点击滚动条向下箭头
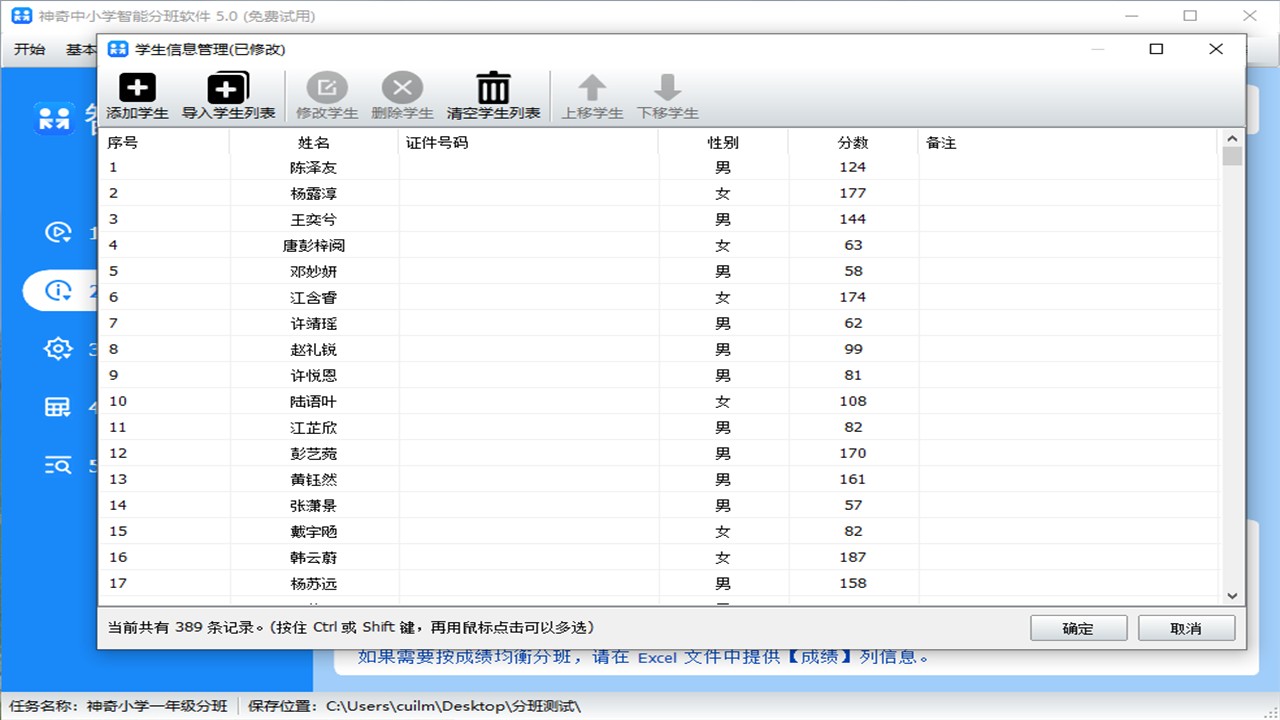This screenshot has height=720, width=1280. pyautogui.click(x=1232, y=594)
